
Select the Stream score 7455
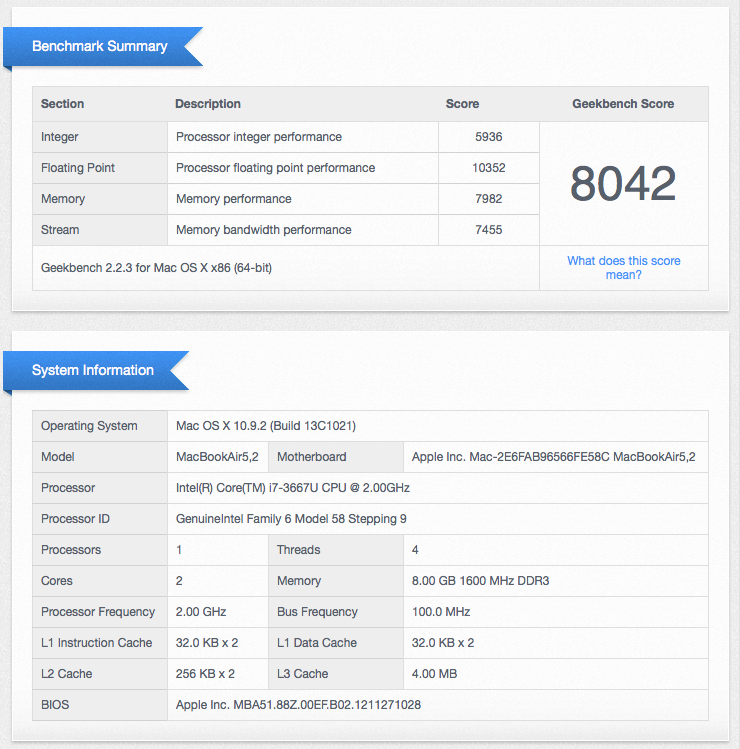[488, 230]
